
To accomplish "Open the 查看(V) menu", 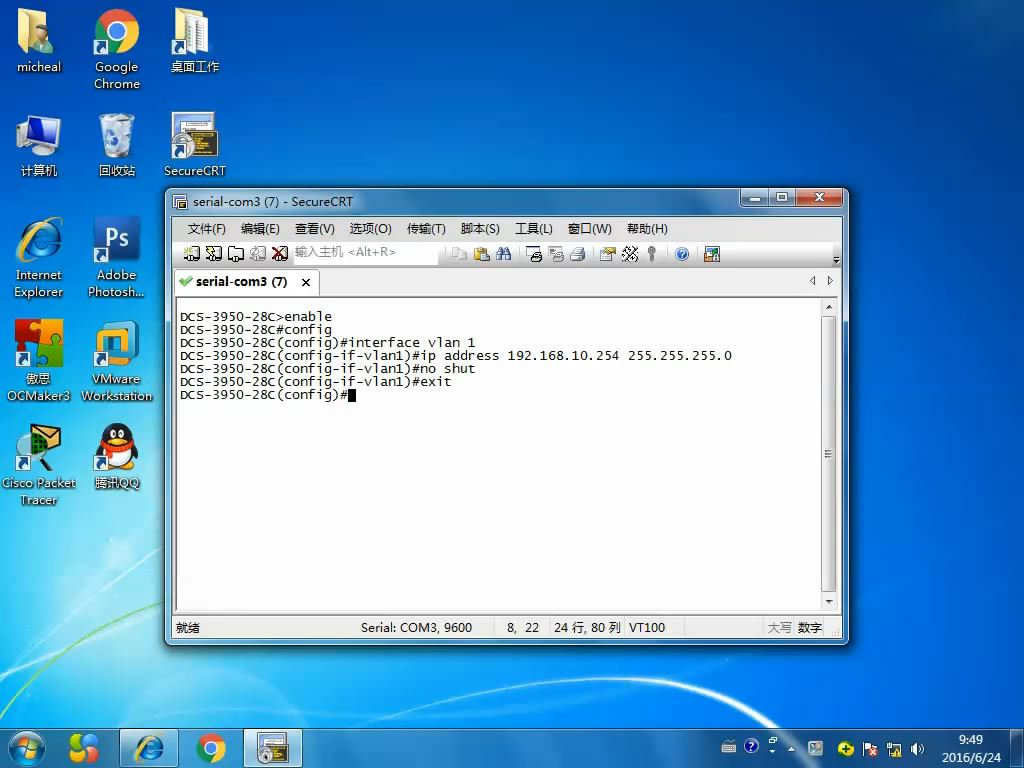I will pos(315,229).
